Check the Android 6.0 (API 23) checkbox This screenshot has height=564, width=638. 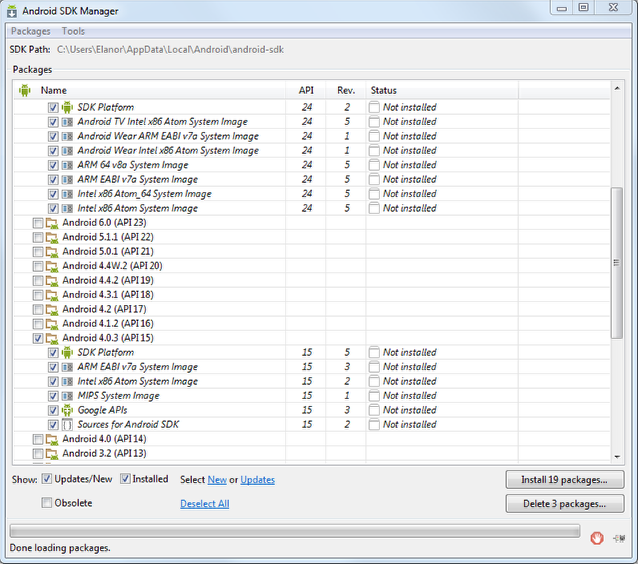tap(38, 223)
